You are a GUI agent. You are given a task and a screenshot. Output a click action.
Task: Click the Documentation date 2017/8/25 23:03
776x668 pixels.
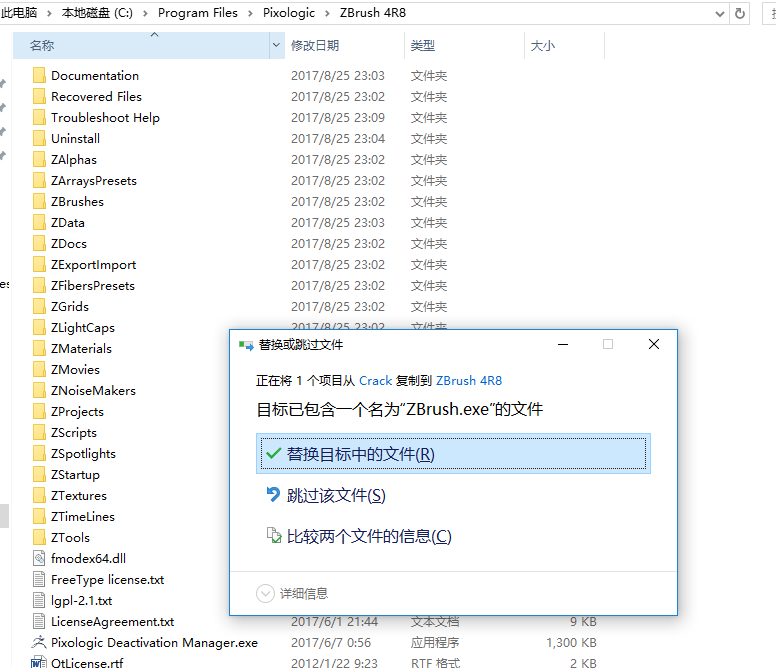[338, 76]
